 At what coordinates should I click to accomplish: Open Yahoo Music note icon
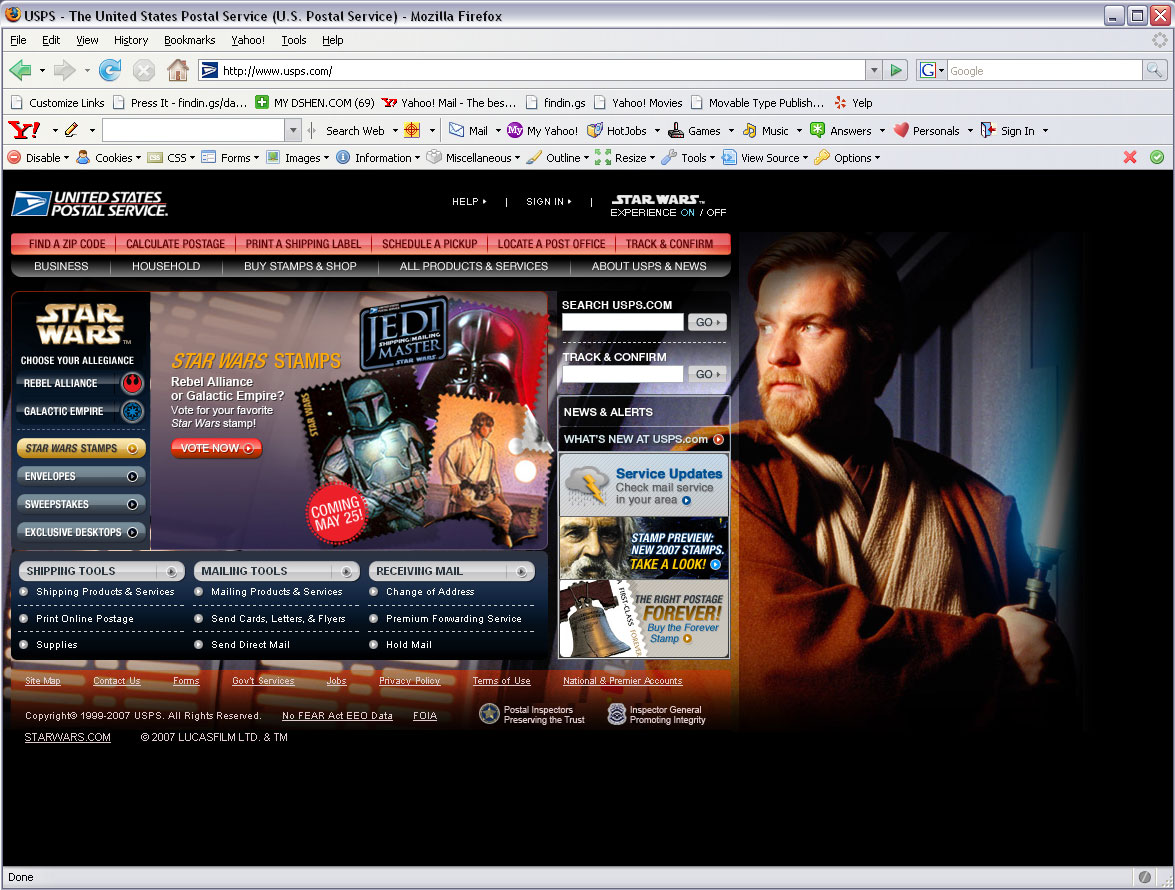pos(749,130)
